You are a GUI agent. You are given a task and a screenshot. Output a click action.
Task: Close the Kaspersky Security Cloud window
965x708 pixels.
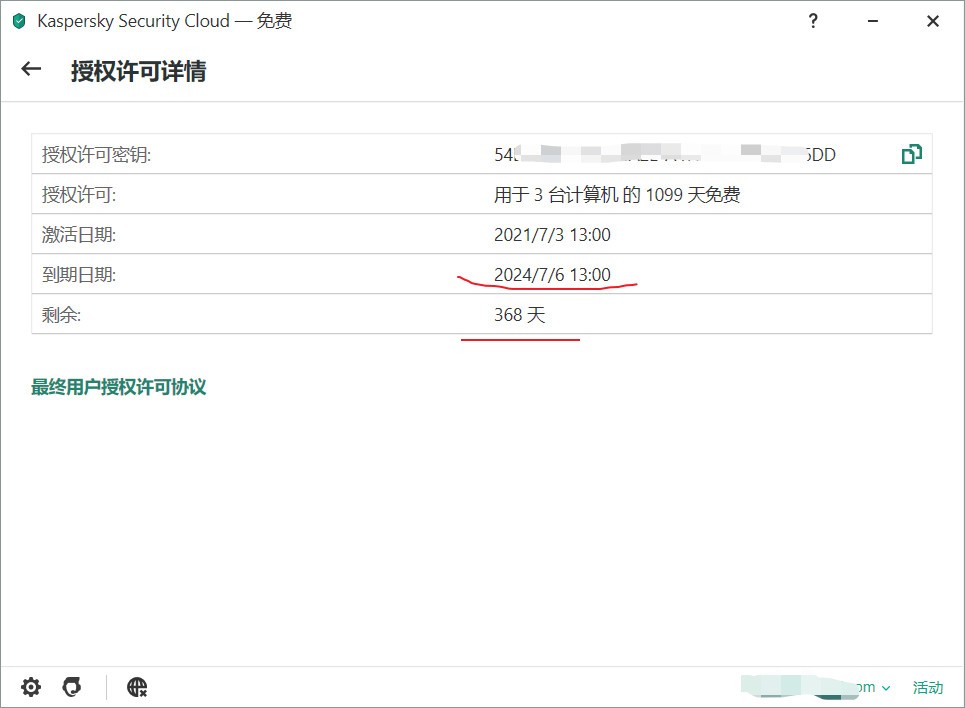933,21
